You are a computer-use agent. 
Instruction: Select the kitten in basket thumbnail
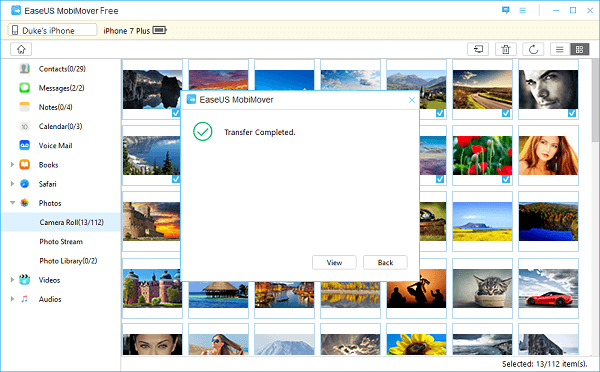click(482, 288)
